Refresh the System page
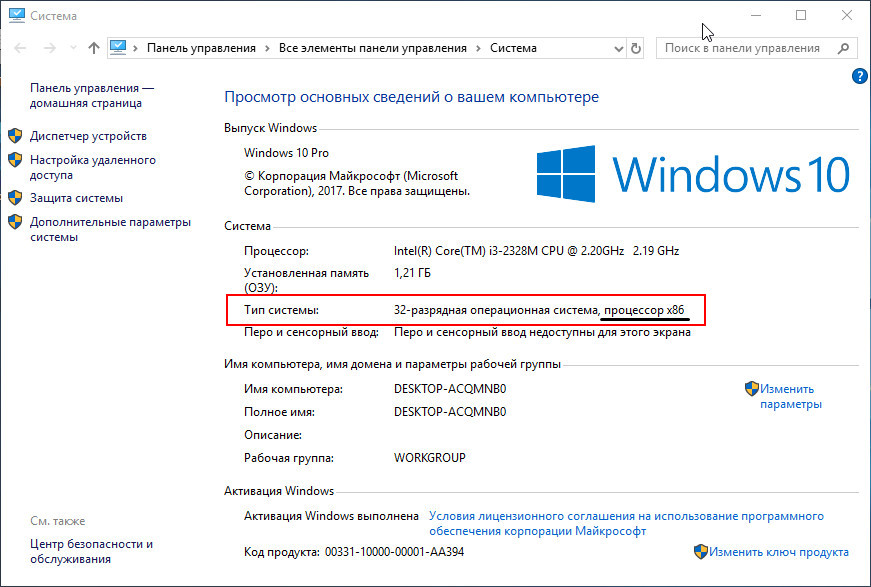Viewport: 871px width, 587px height. point(635,49)
